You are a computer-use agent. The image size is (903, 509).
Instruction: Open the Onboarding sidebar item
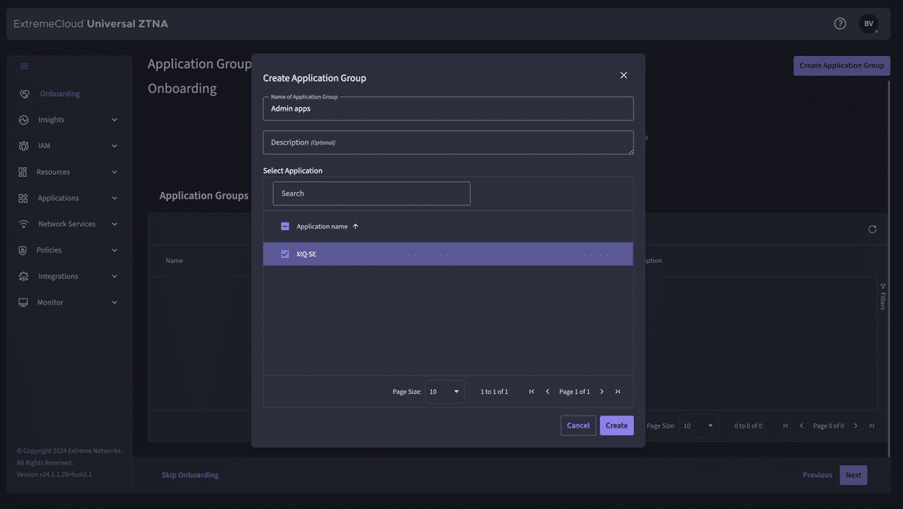pyautogui.click(x=60, y=94)
